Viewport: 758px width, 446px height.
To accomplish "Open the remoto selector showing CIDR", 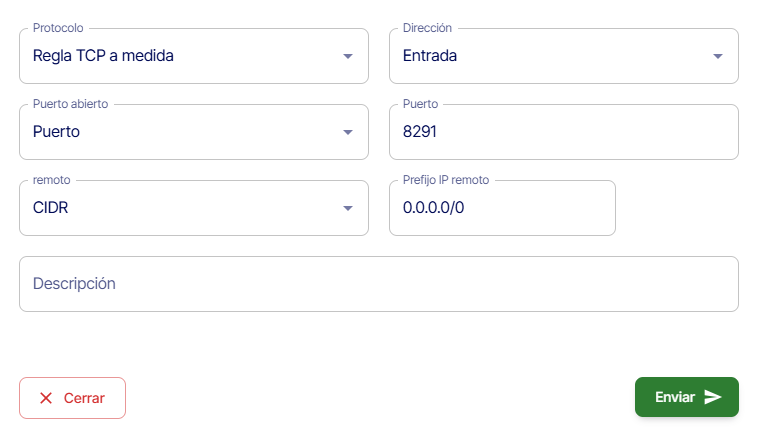I will coord(180,208).
